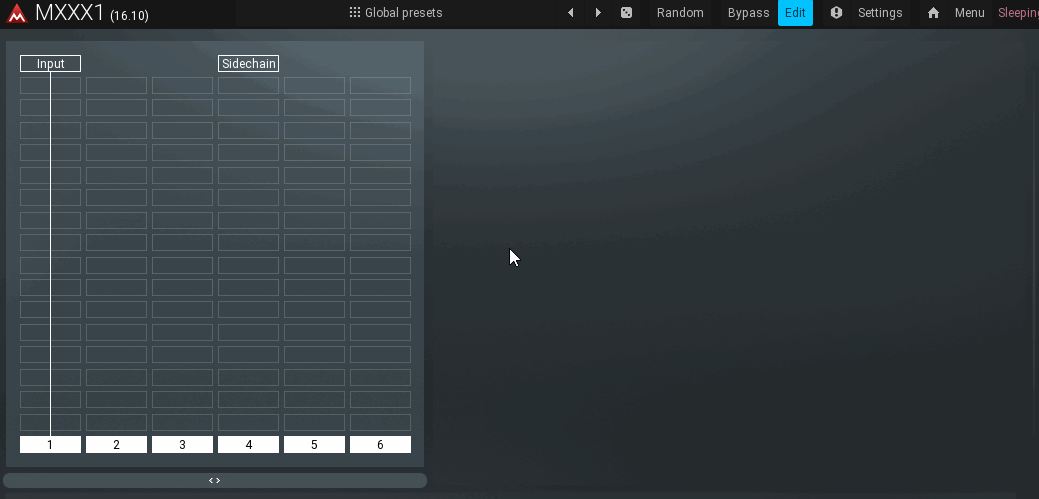This screenshot has width=1039, height=499.
Task: Go to previous preset arrow
Action: pyautogui.click(x=571, y=13)
